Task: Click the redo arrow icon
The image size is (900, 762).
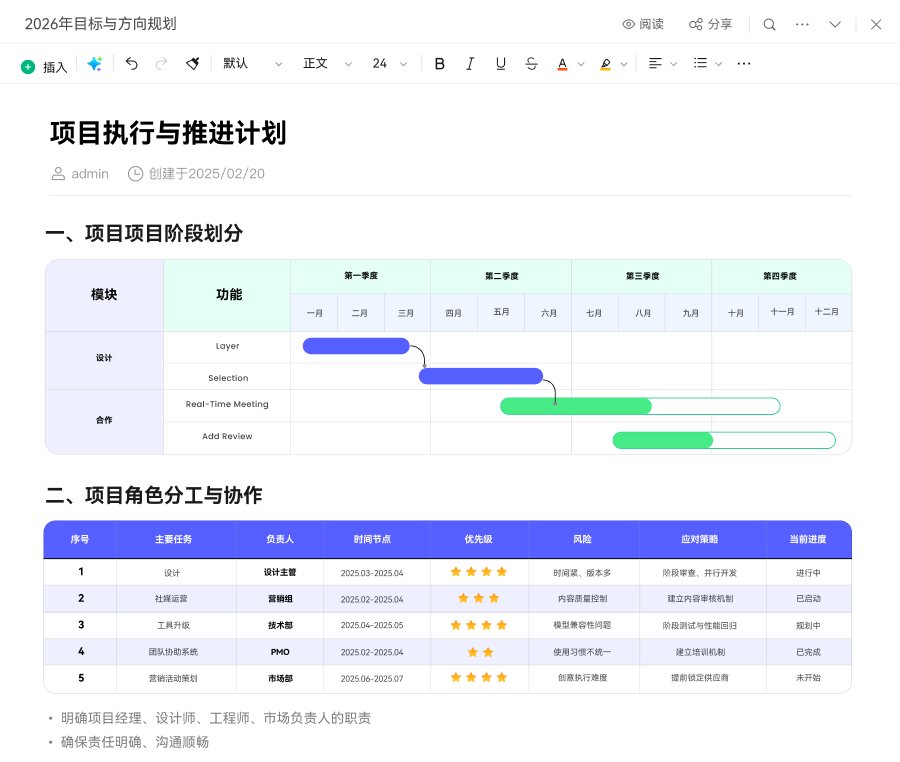Action: point(161,64)
